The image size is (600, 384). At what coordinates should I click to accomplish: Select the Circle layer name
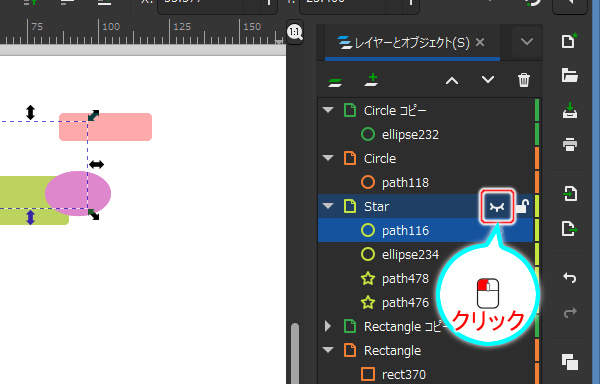click(x=380, y=158)
